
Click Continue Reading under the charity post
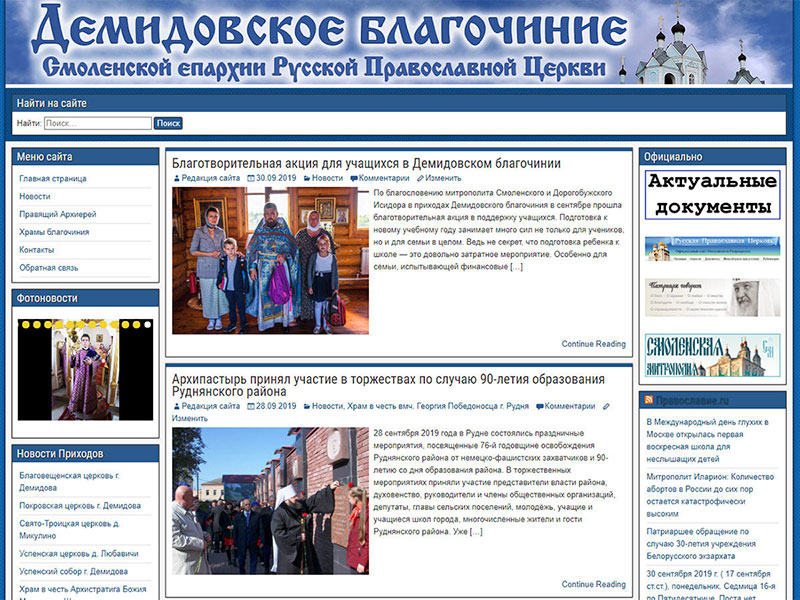[x=594, y=344]
